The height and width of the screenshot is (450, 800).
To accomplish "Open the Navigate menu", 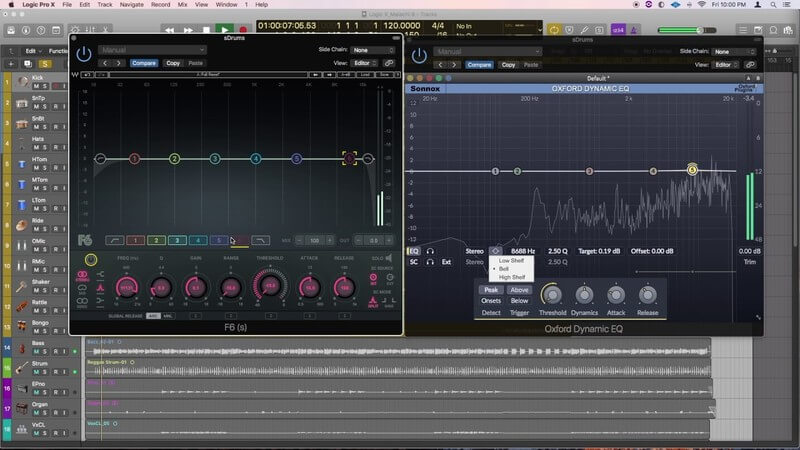I will point(132,5).
